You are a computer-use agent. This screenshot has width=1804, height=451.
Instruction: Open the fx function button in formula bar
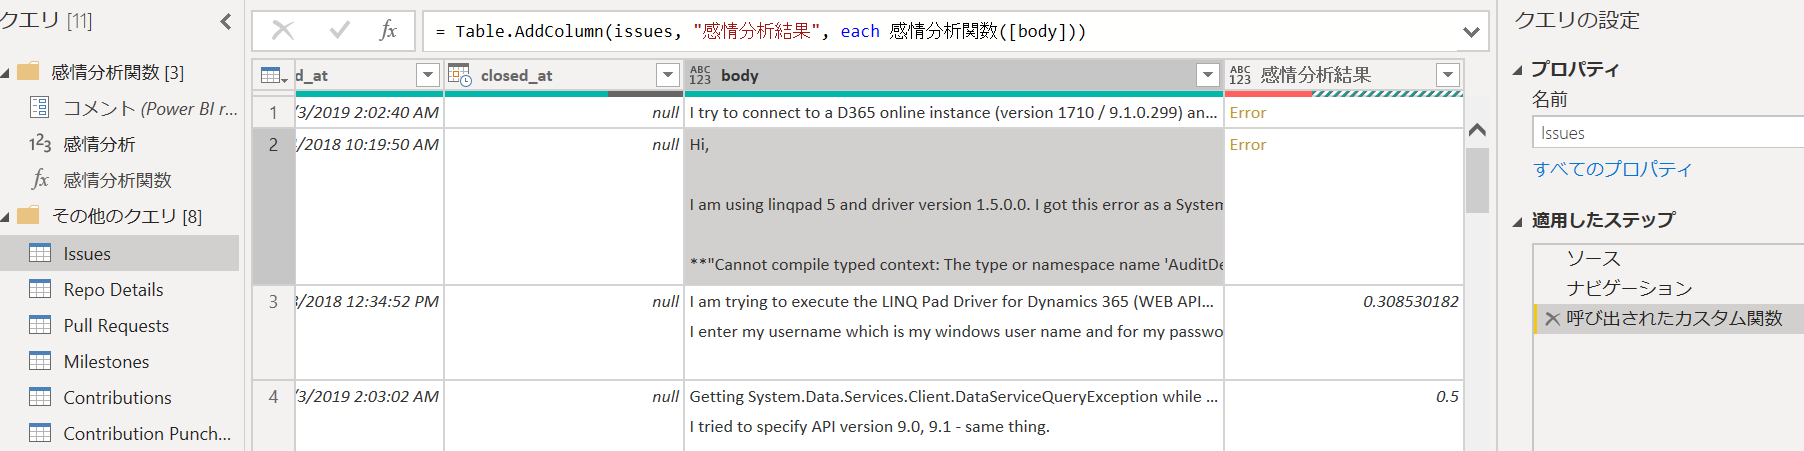[388, 31]
